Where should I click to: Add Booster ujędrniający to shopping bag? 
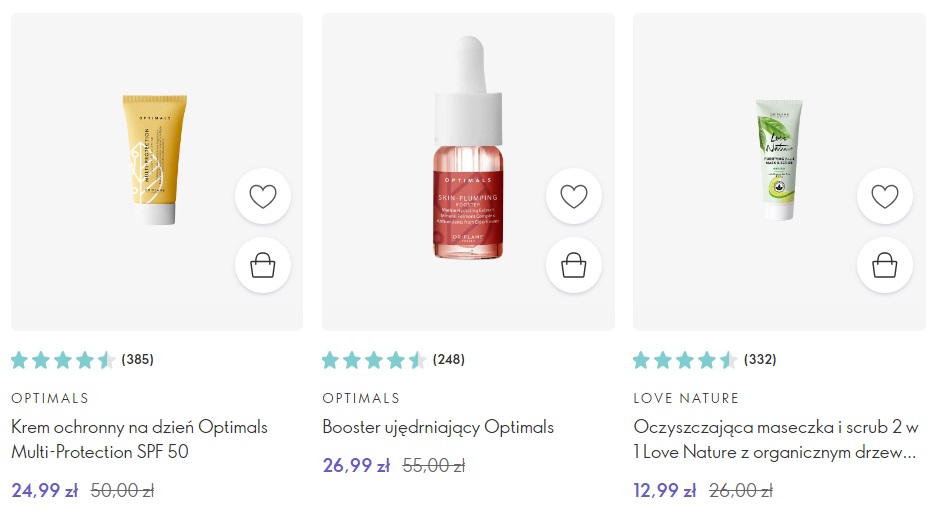pos(574,265)
